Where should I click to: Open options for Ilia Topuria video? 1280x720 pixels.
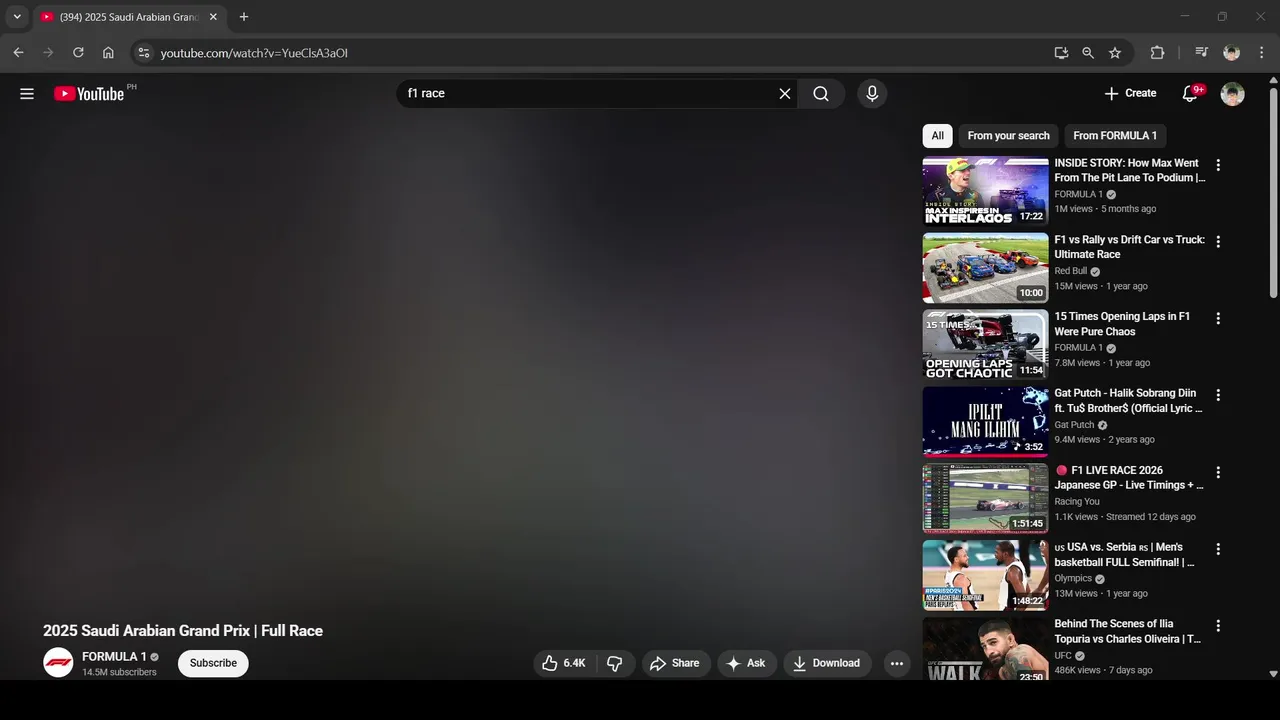(1218, 626)
